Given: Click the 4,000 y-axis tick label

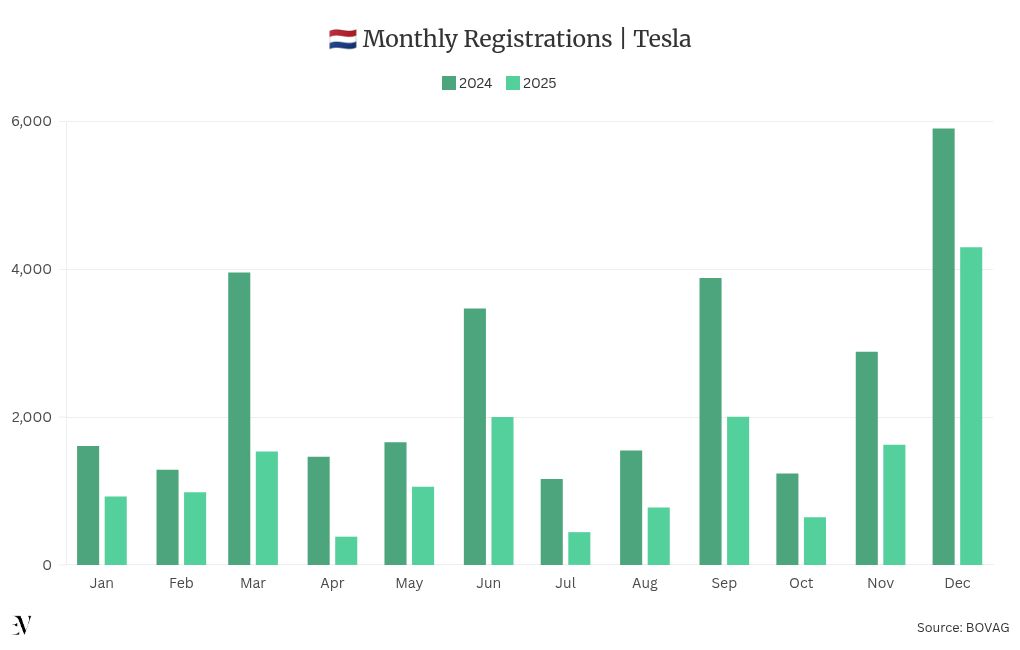Looking at the screenshot, I should pyautogui.click(x=31, y=269).
